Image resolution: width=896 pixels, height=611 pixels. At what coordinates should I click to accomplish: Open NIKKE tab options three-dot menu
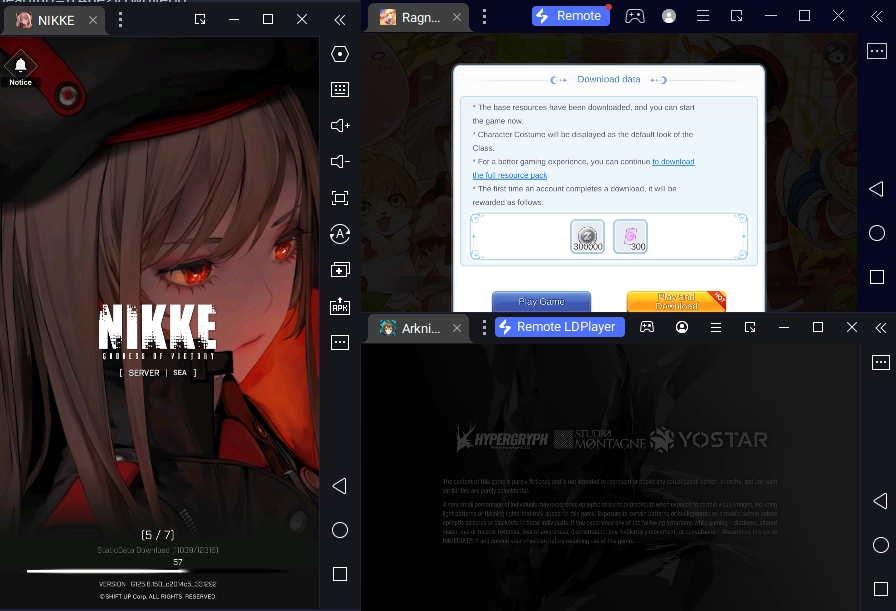[x=120, y=19]
